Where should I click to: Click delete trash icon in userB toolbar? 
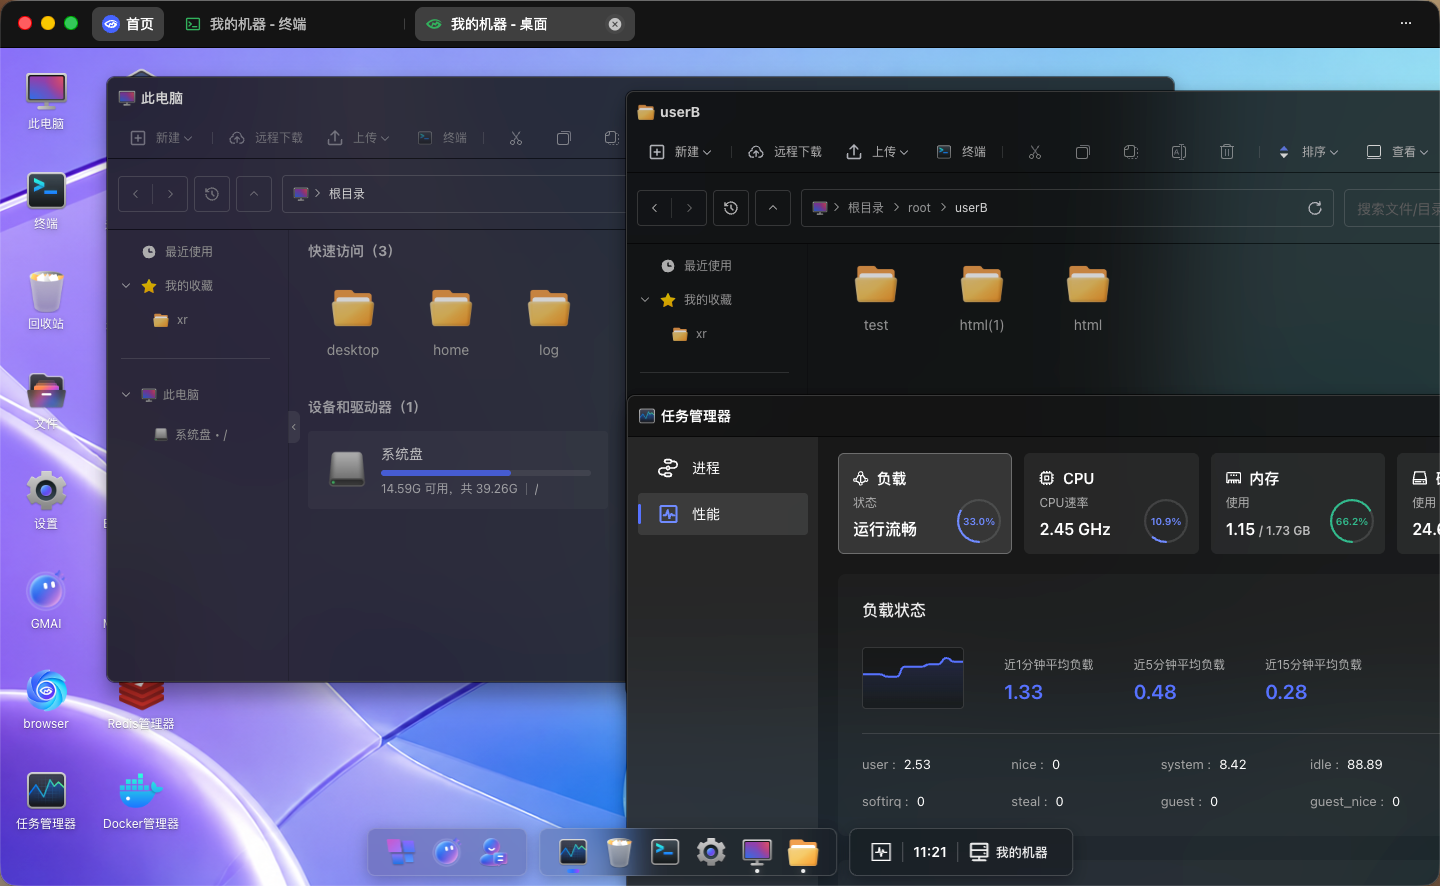pyautogui.click(x=1227, y=152)
